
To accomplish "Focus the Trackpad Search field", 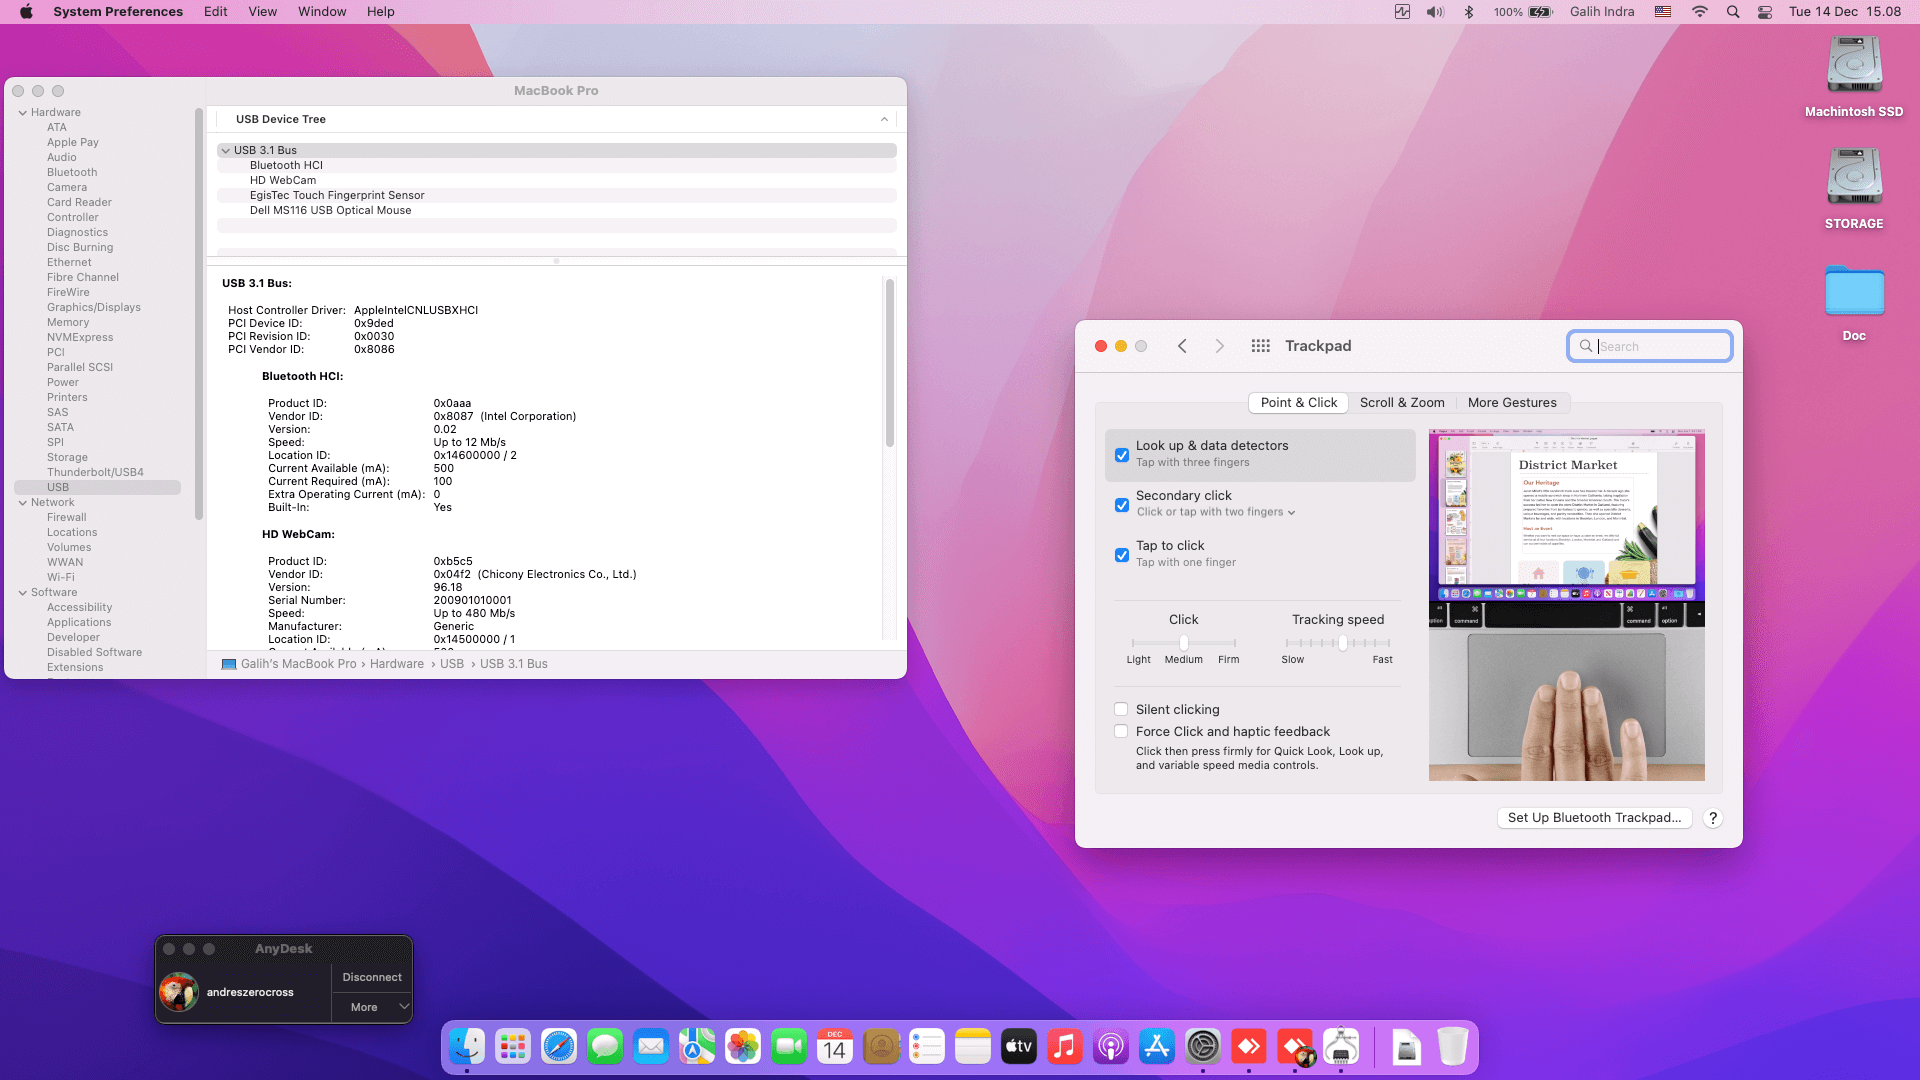I will (x=1650, y=346).
